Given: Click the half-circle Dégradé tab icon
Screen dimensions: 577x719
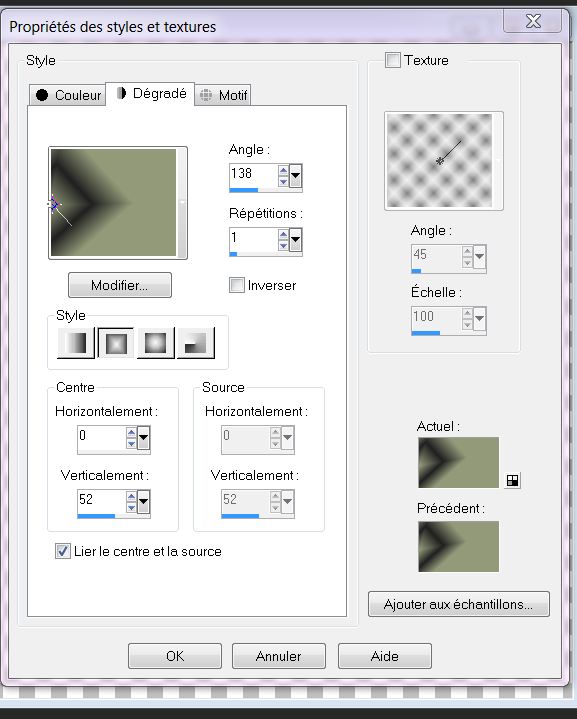Looking at the screenshot, I should 121,93.
